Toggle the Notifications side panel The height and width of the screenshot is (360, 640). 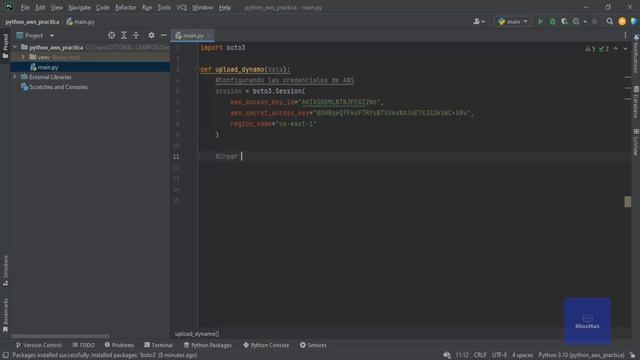636,54
